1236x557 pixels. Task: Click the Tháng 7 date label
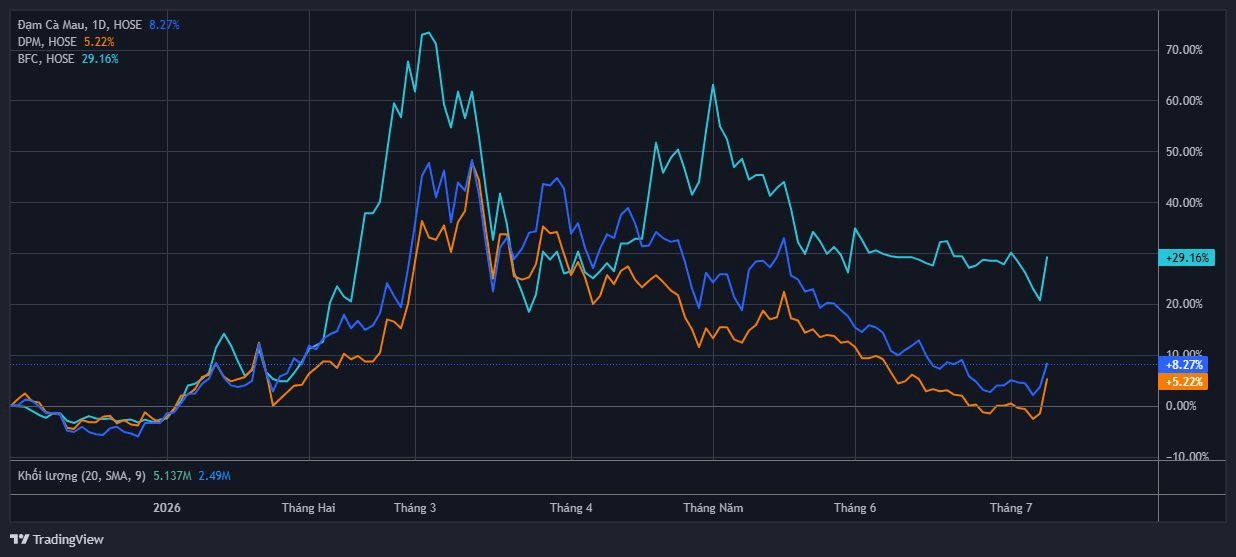tap(1011, 508)
